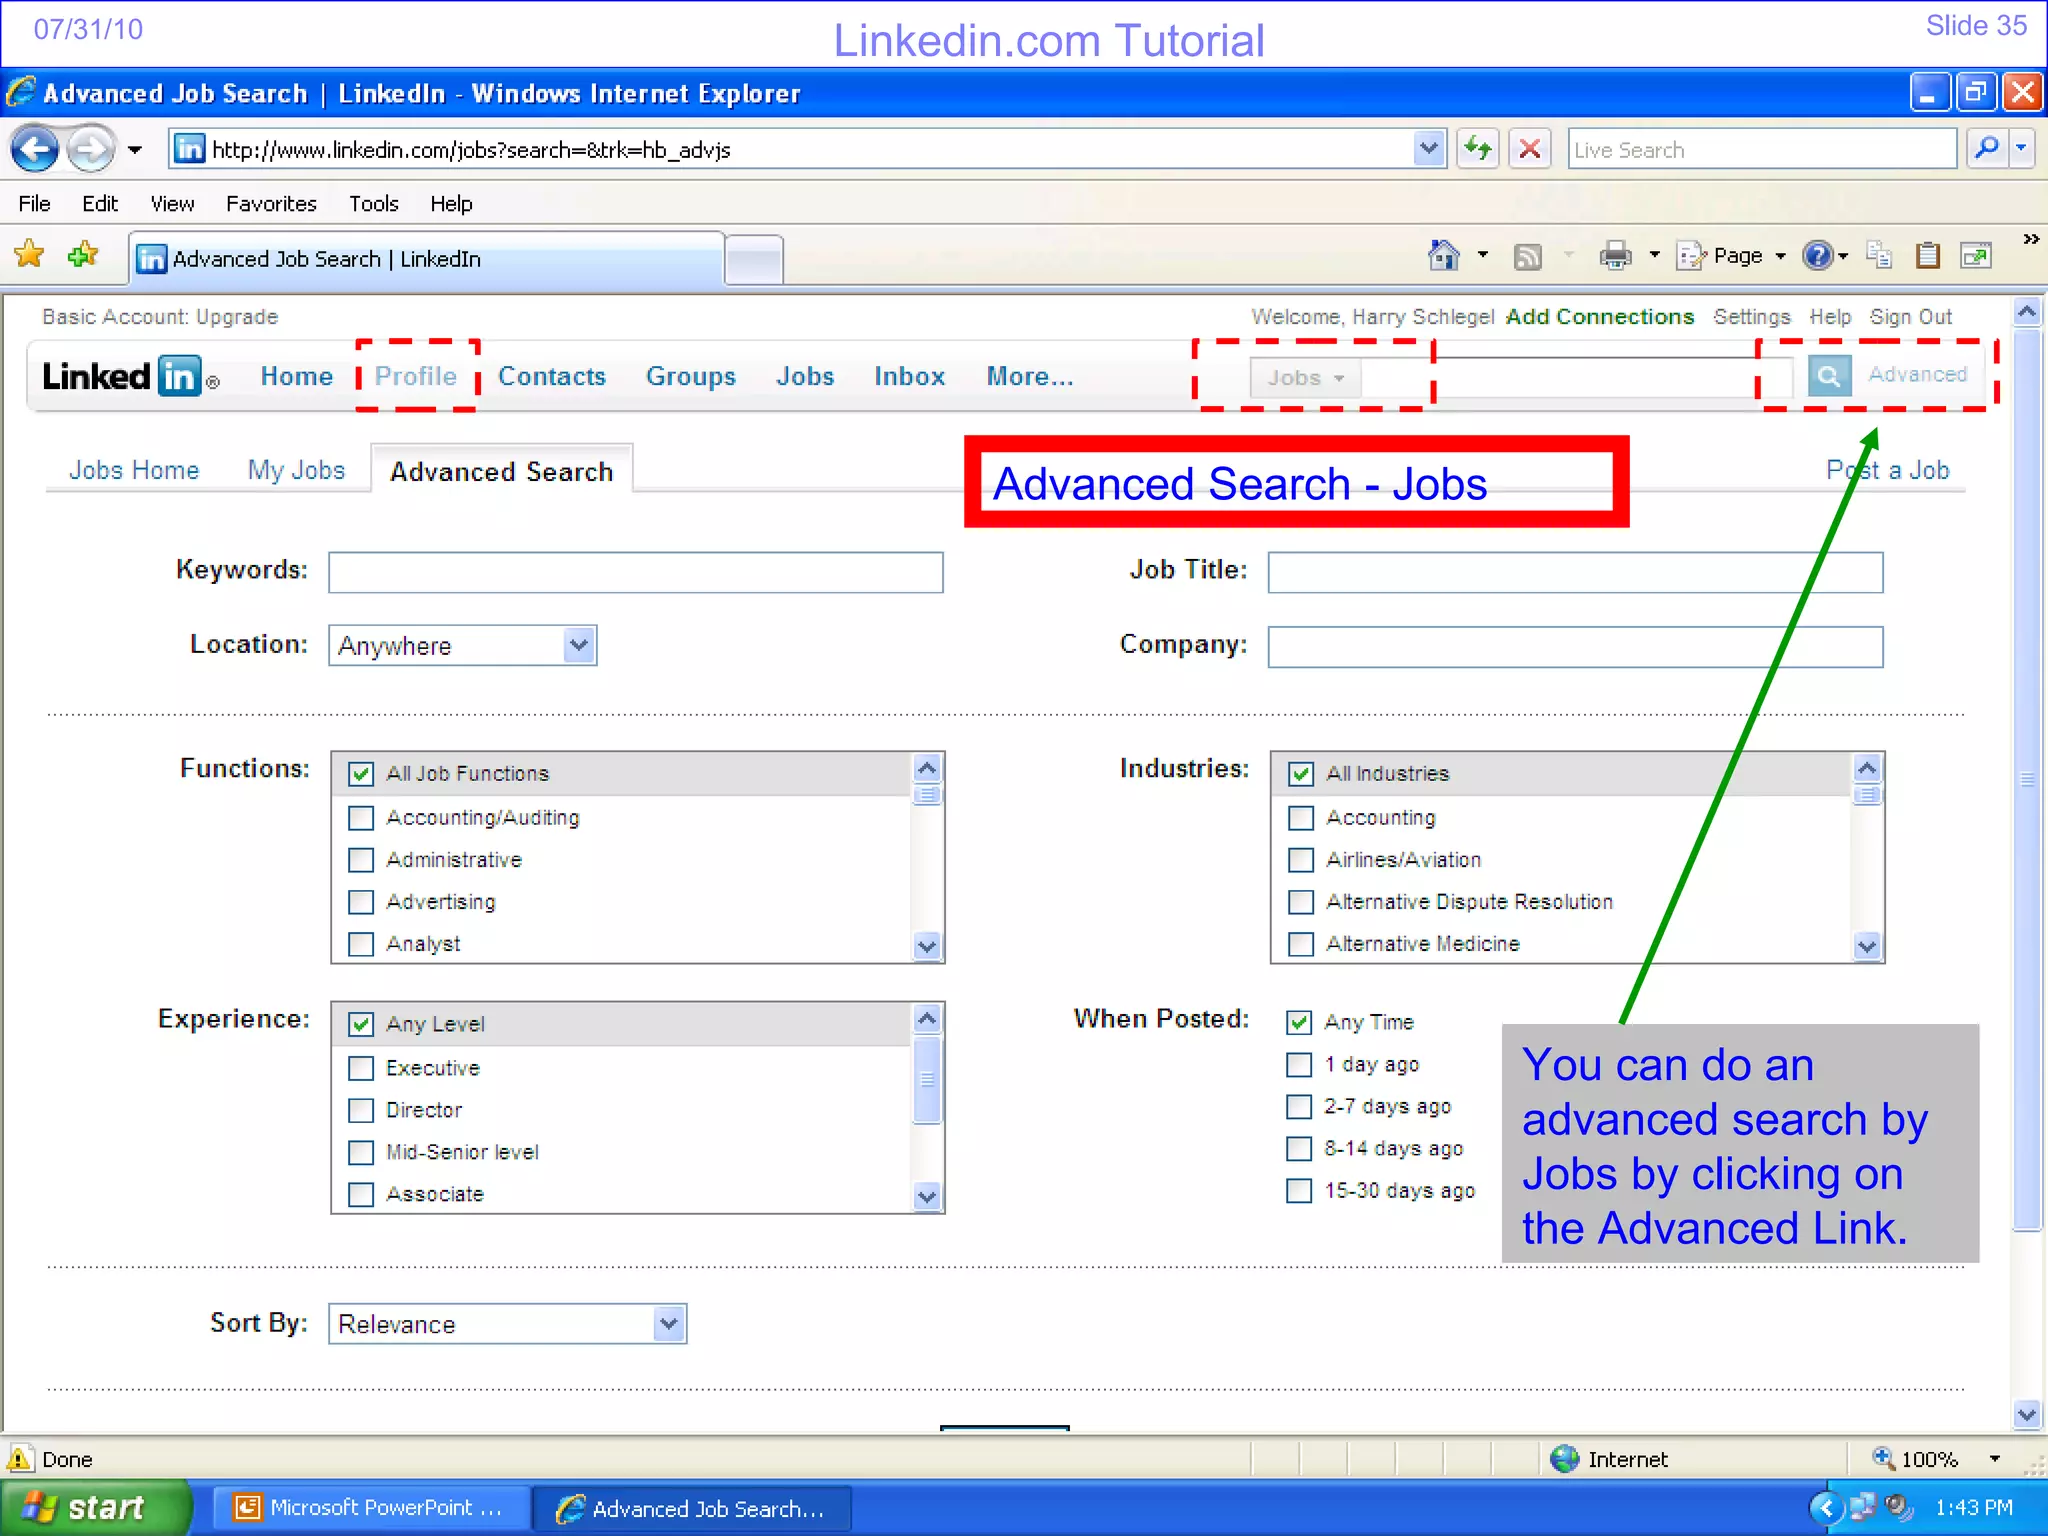Open the Location Anywhere dropdown

coord(463,646)
